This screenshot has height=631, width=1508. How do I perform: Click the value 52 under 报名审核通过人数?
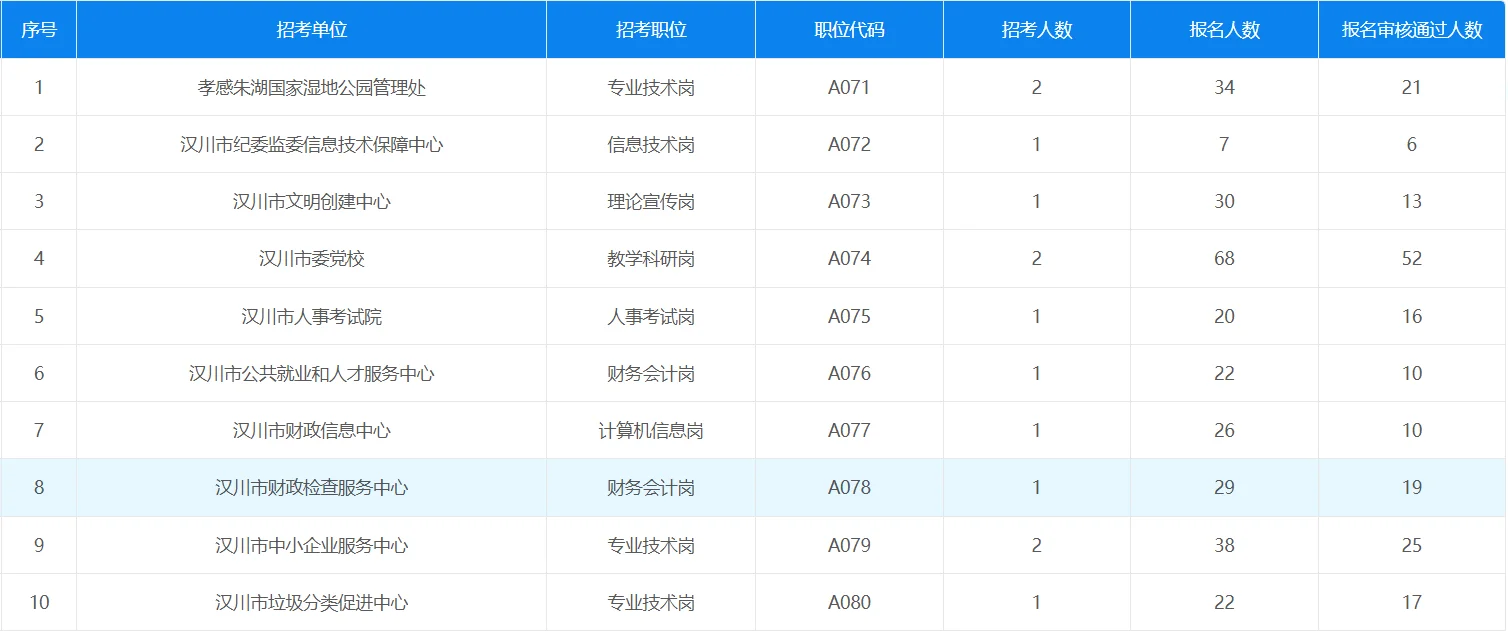(x=1412, y=258)
